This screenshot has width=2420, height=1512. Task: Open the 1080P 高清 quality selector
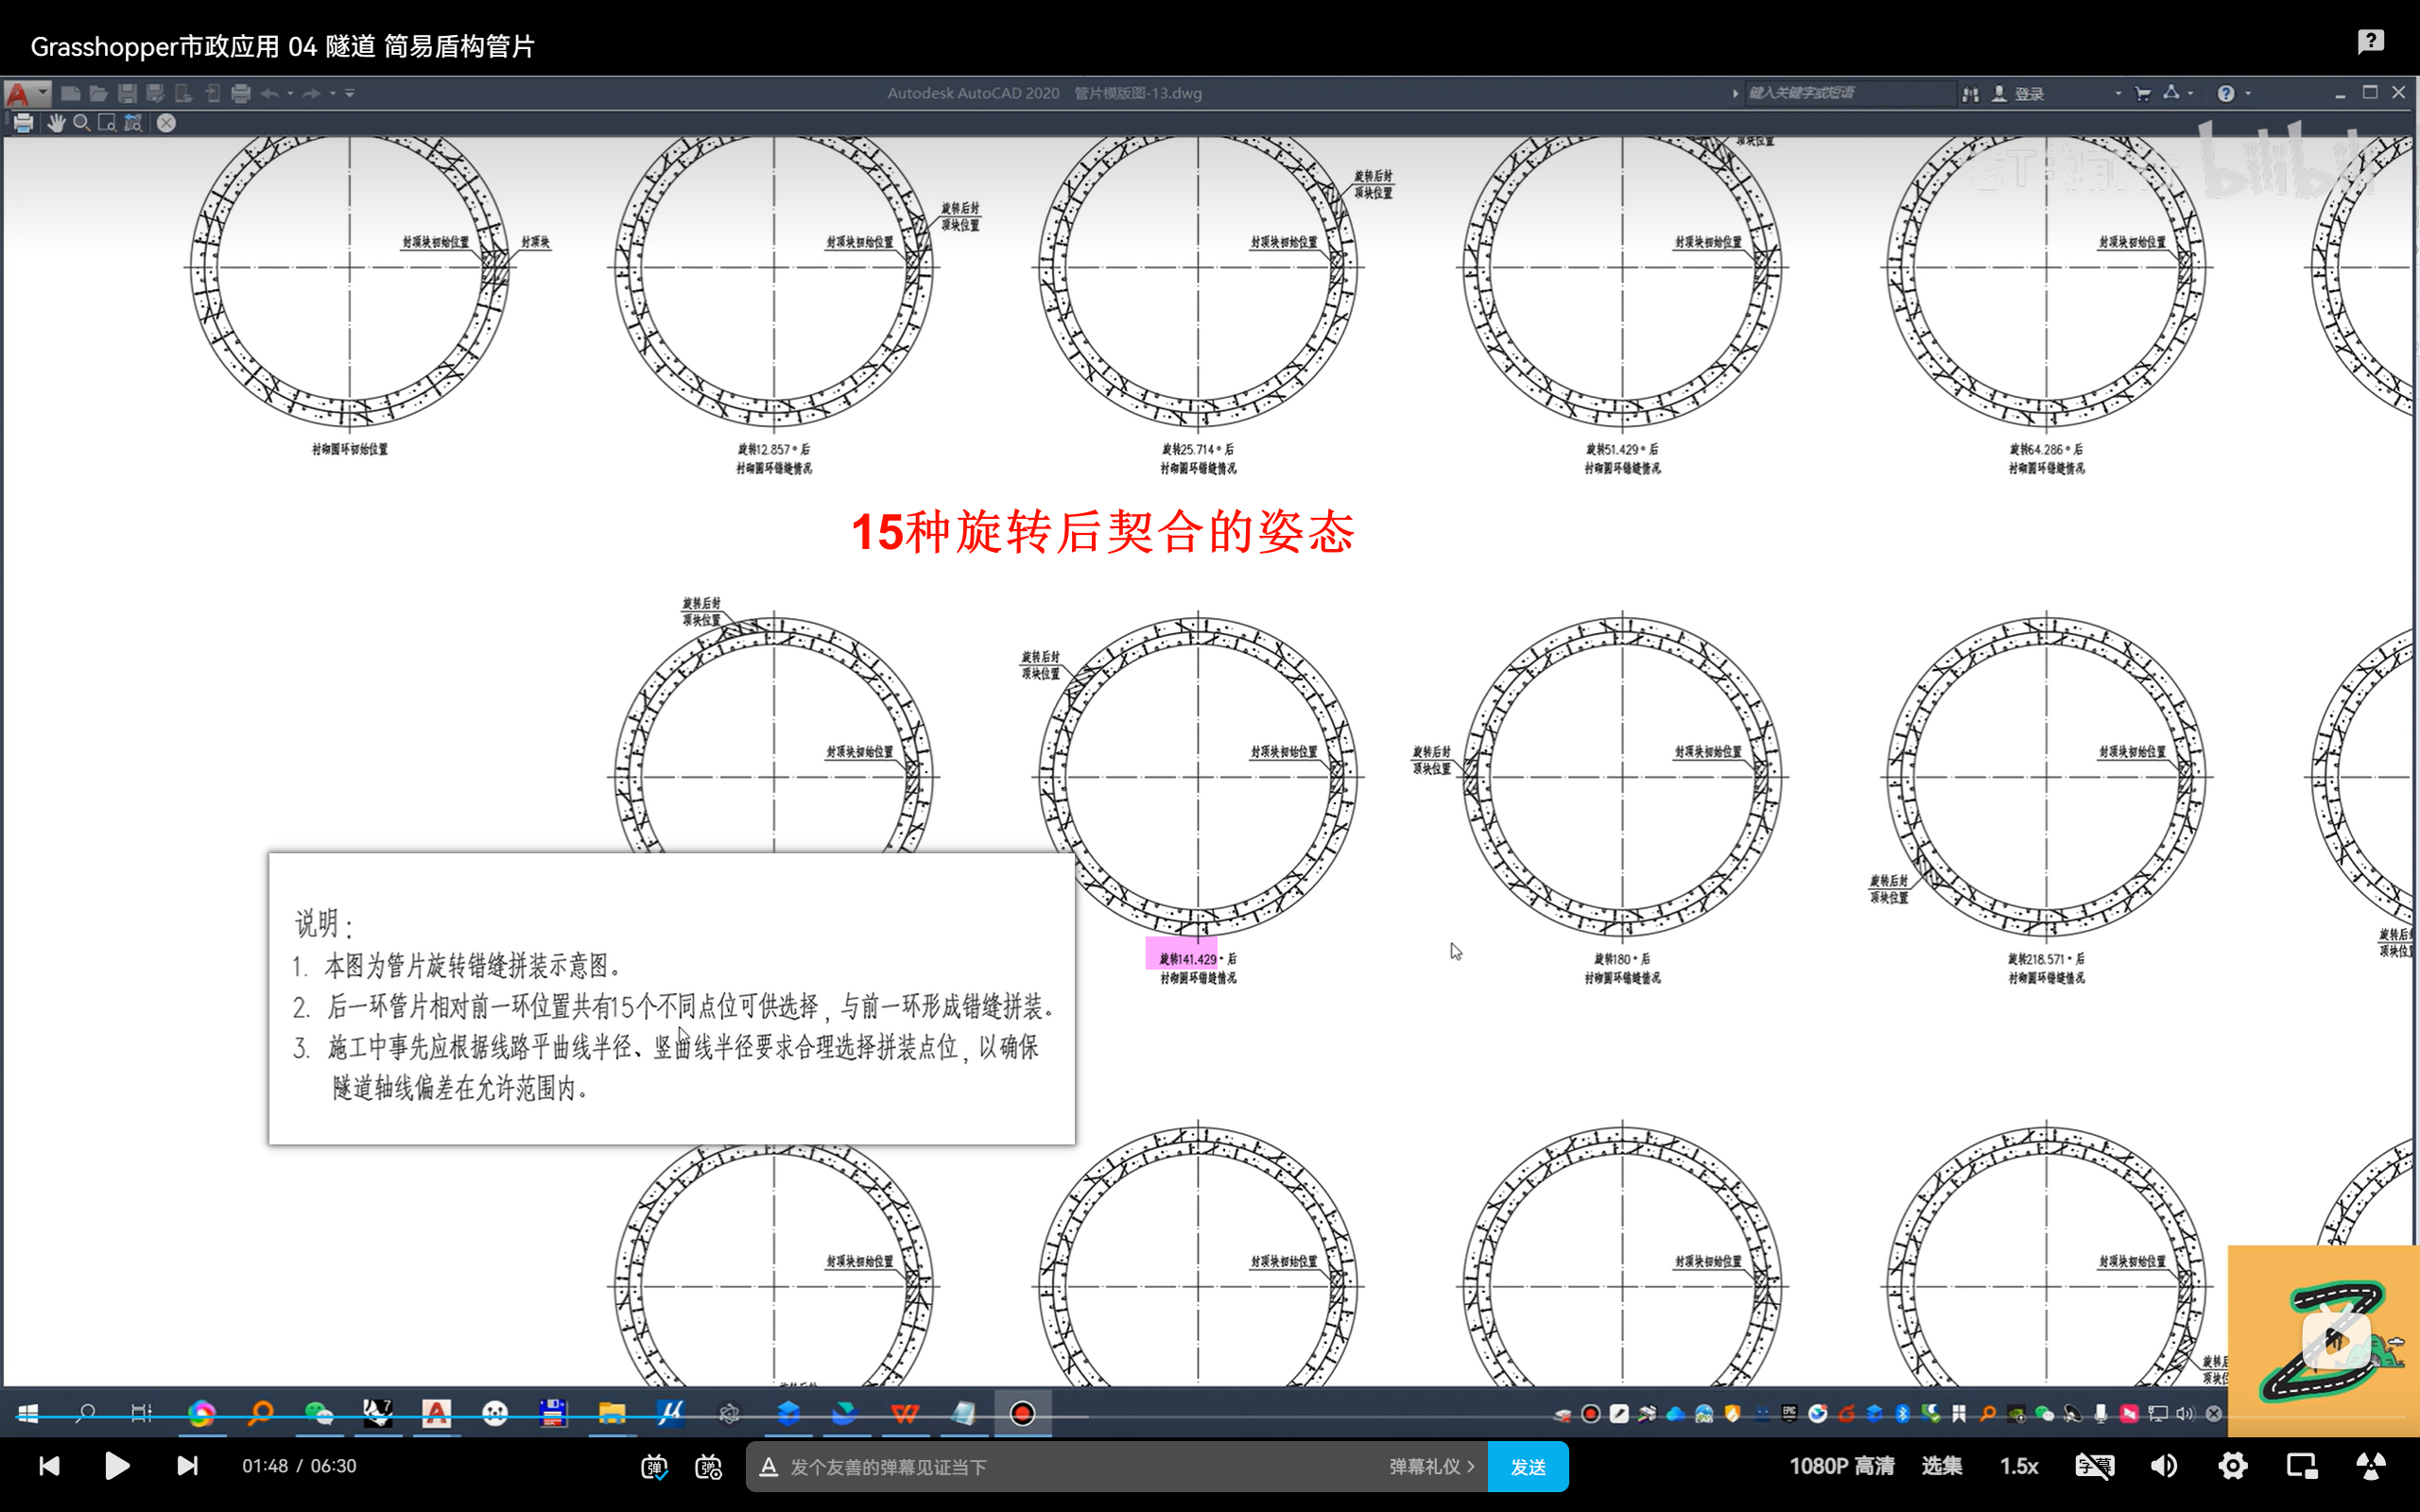(x=1841, y=1466)
